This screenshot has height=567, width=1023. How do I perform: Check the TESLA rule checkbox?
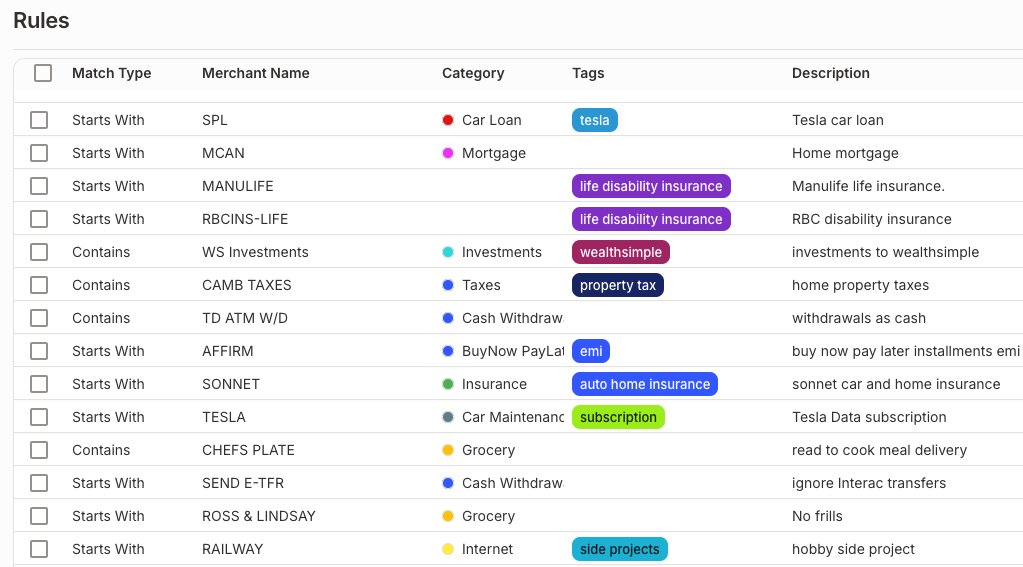(39, 417)
